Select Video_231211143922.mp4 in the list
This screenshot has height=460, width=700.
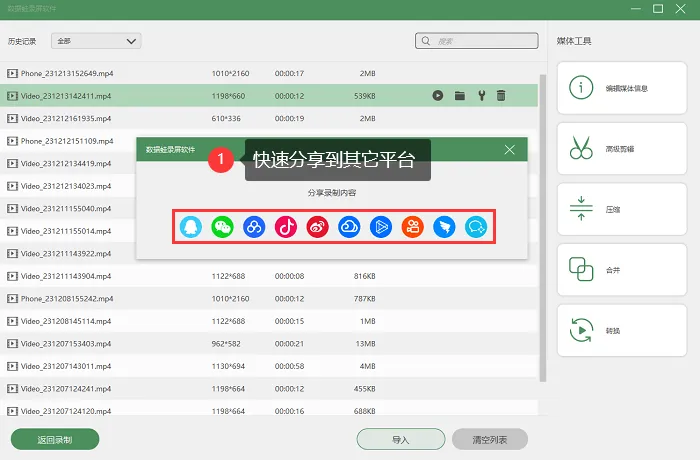(66, 253)
